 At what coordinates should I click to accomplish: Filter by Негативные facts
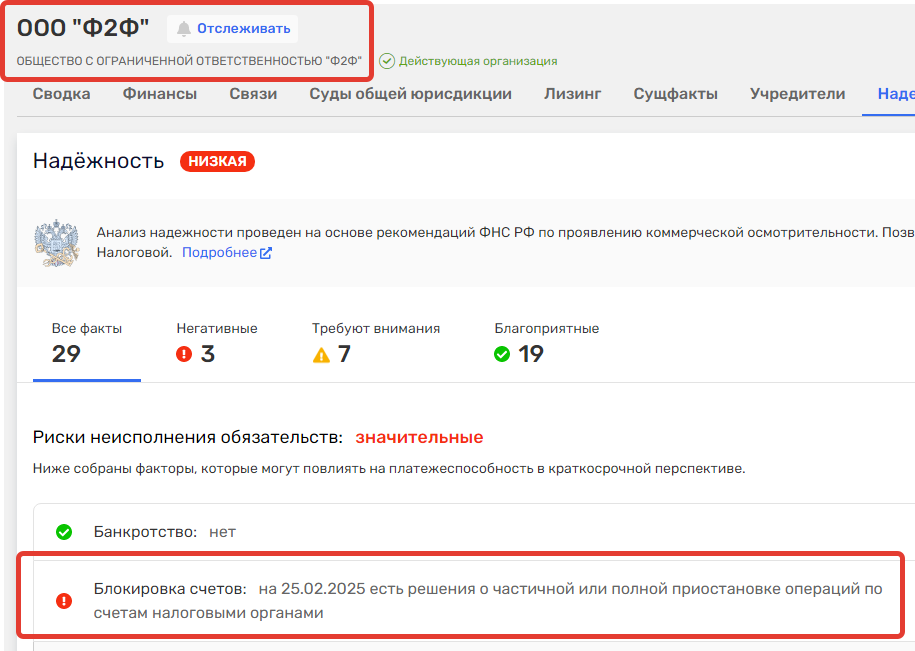(x=216, y=344)
